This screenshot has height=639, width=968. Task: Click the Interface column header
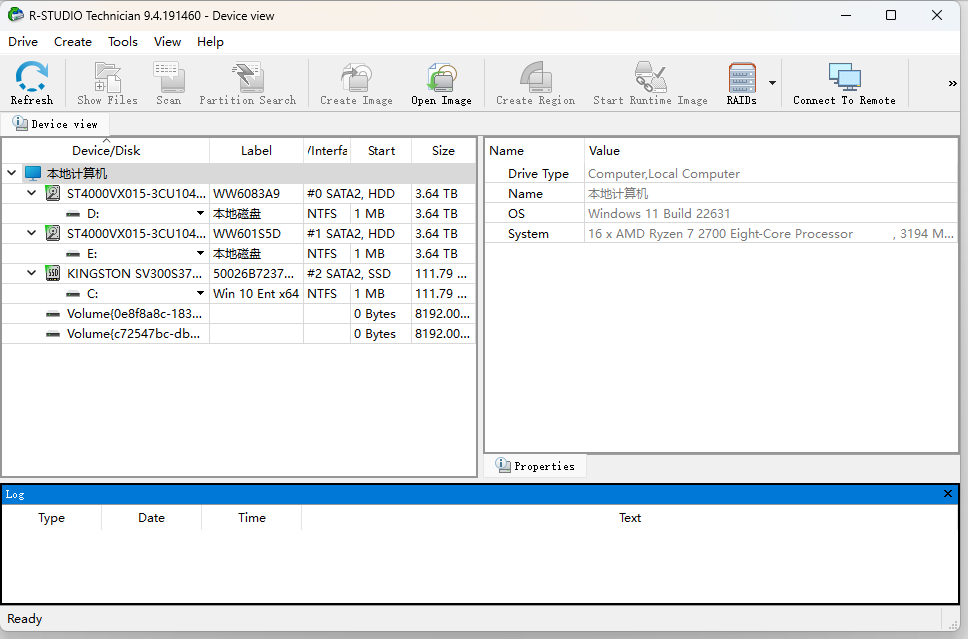pyautogui.click(x=327, y=151)
